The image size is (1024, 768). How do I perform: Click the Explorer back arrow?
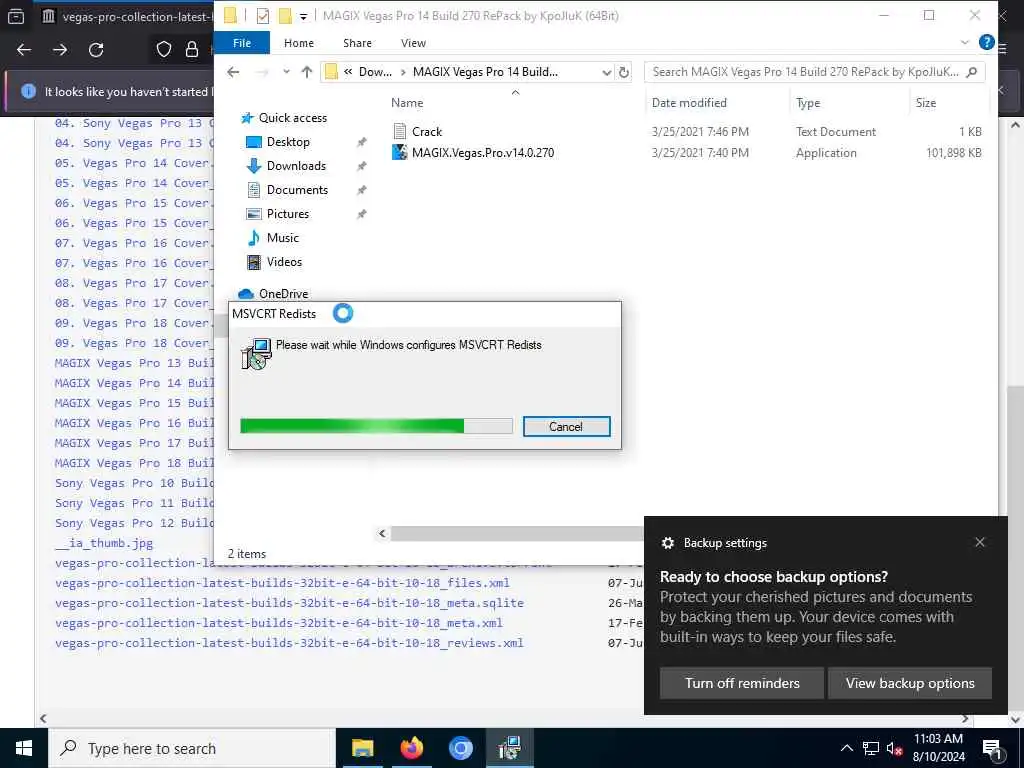point(233,72)
